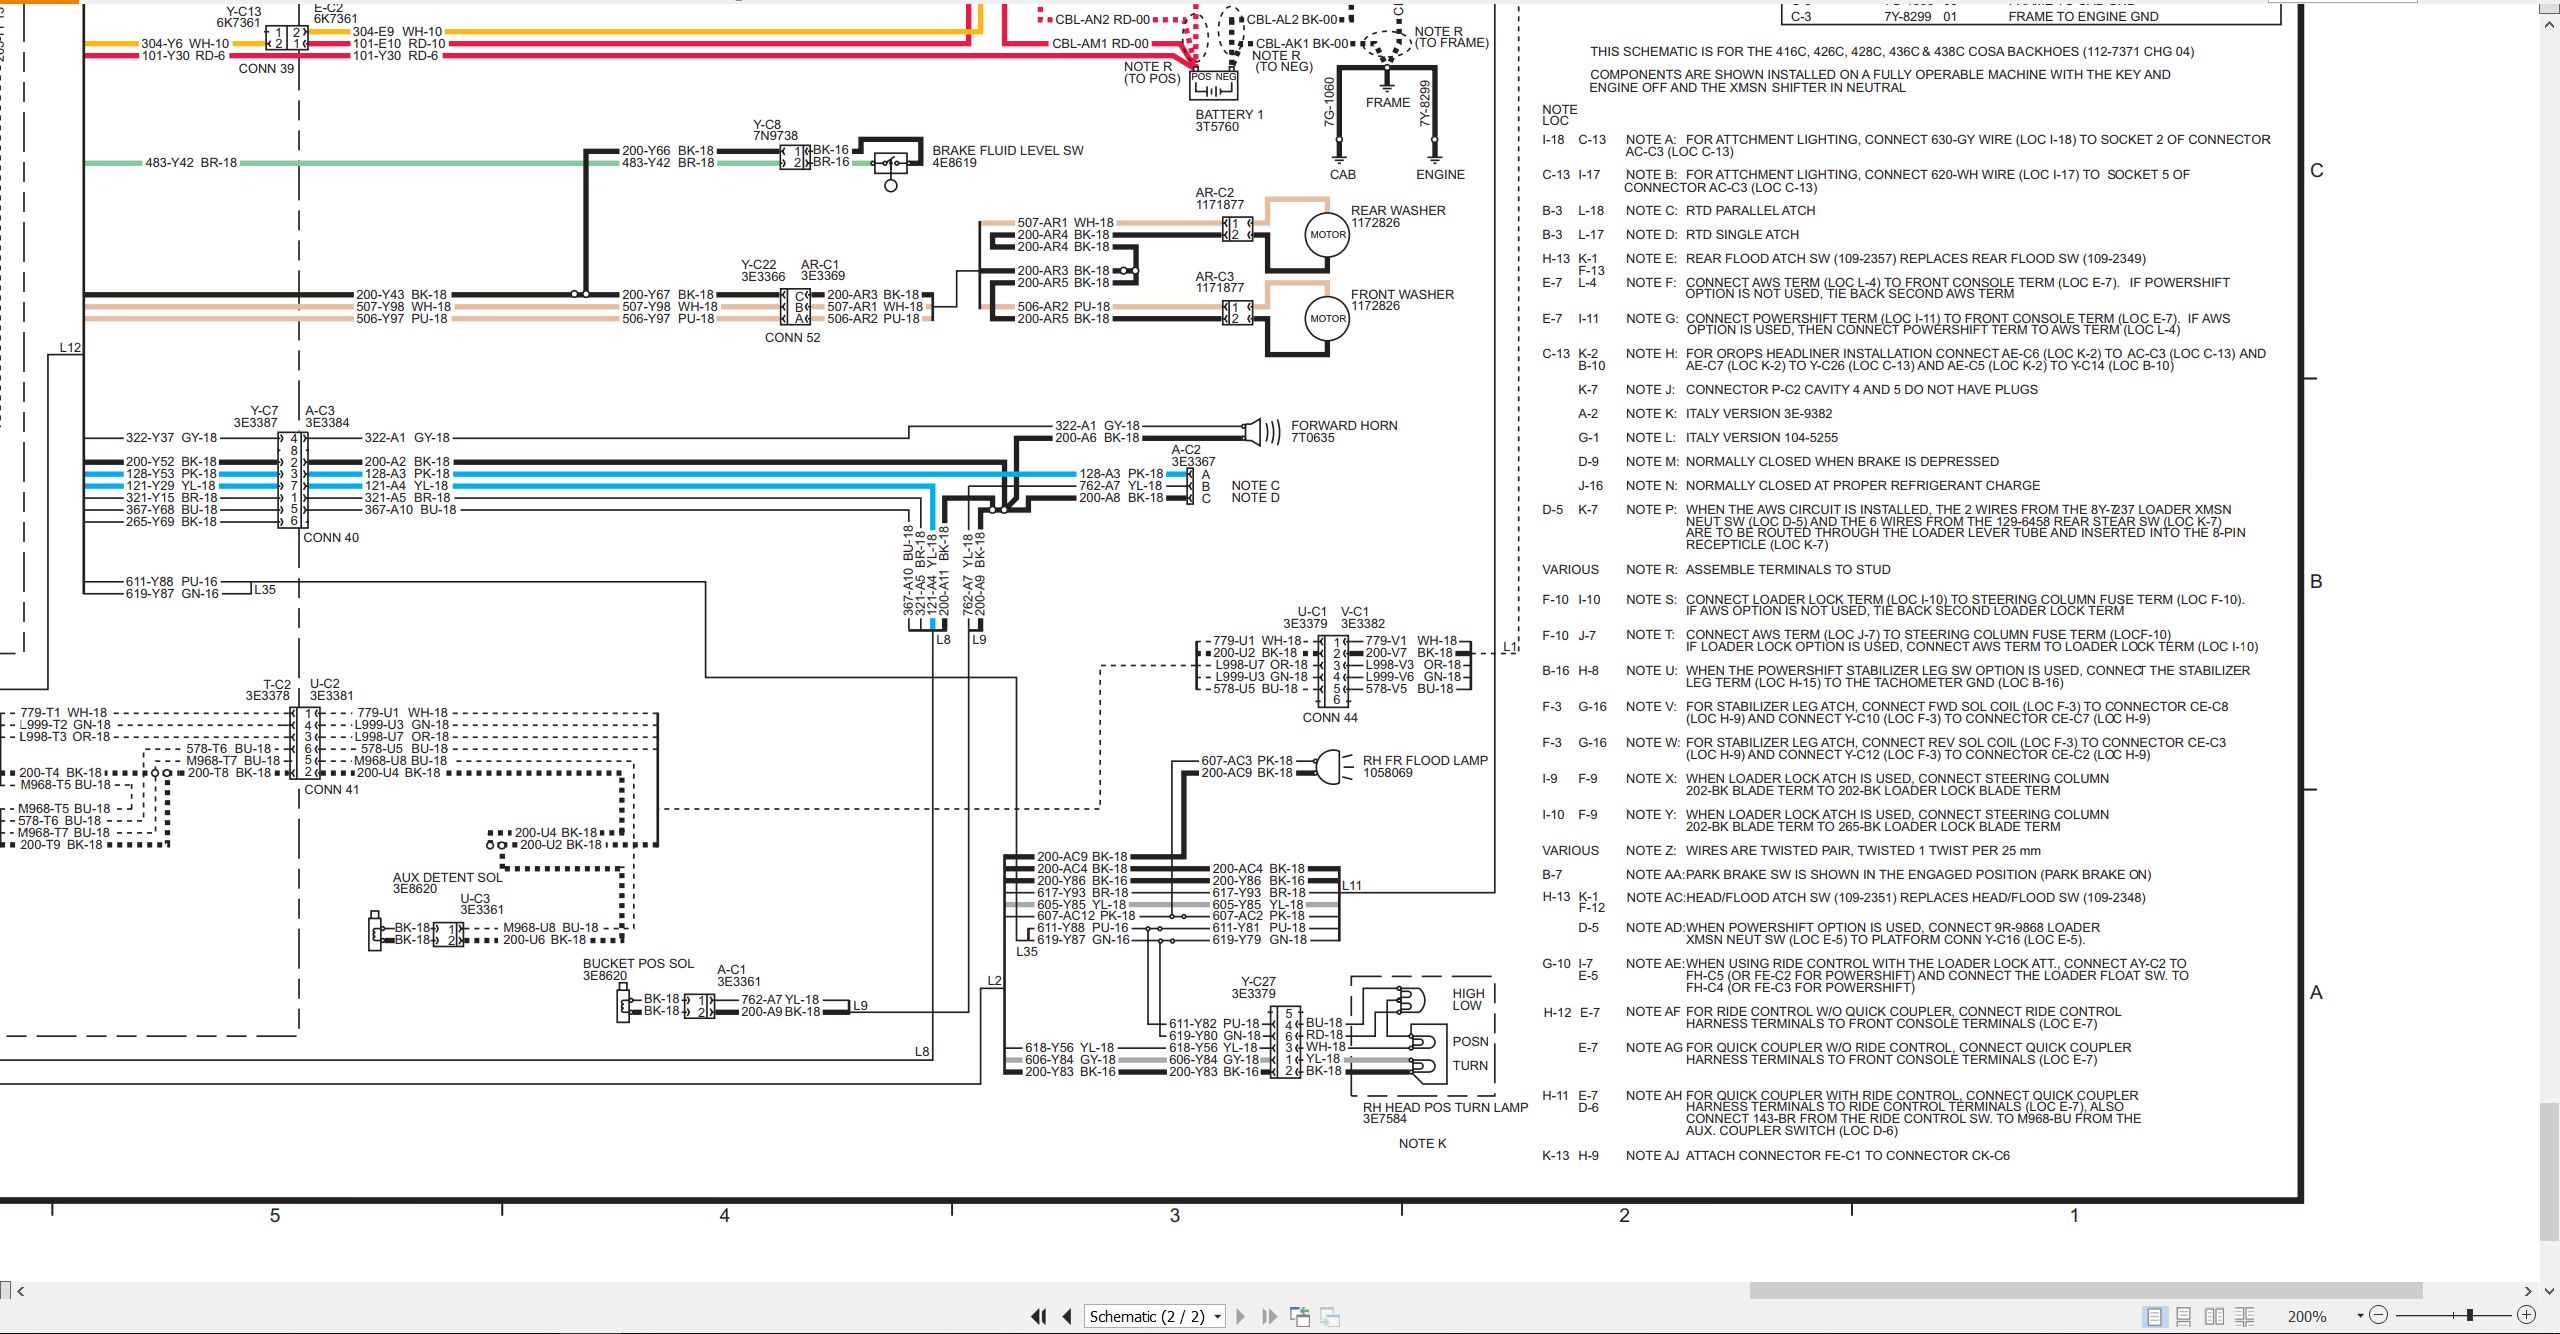2560x1334 pixels.
Task: Click the NOTE Z: twisted pair wires text
Action: pyautogui.click(x=1833, y=850)
